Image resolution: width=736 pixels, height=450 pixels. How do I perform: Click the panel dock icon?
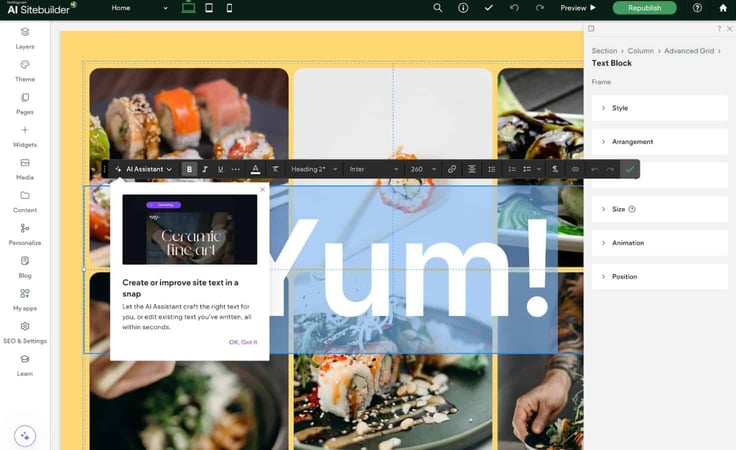click(x=591, y=29)
